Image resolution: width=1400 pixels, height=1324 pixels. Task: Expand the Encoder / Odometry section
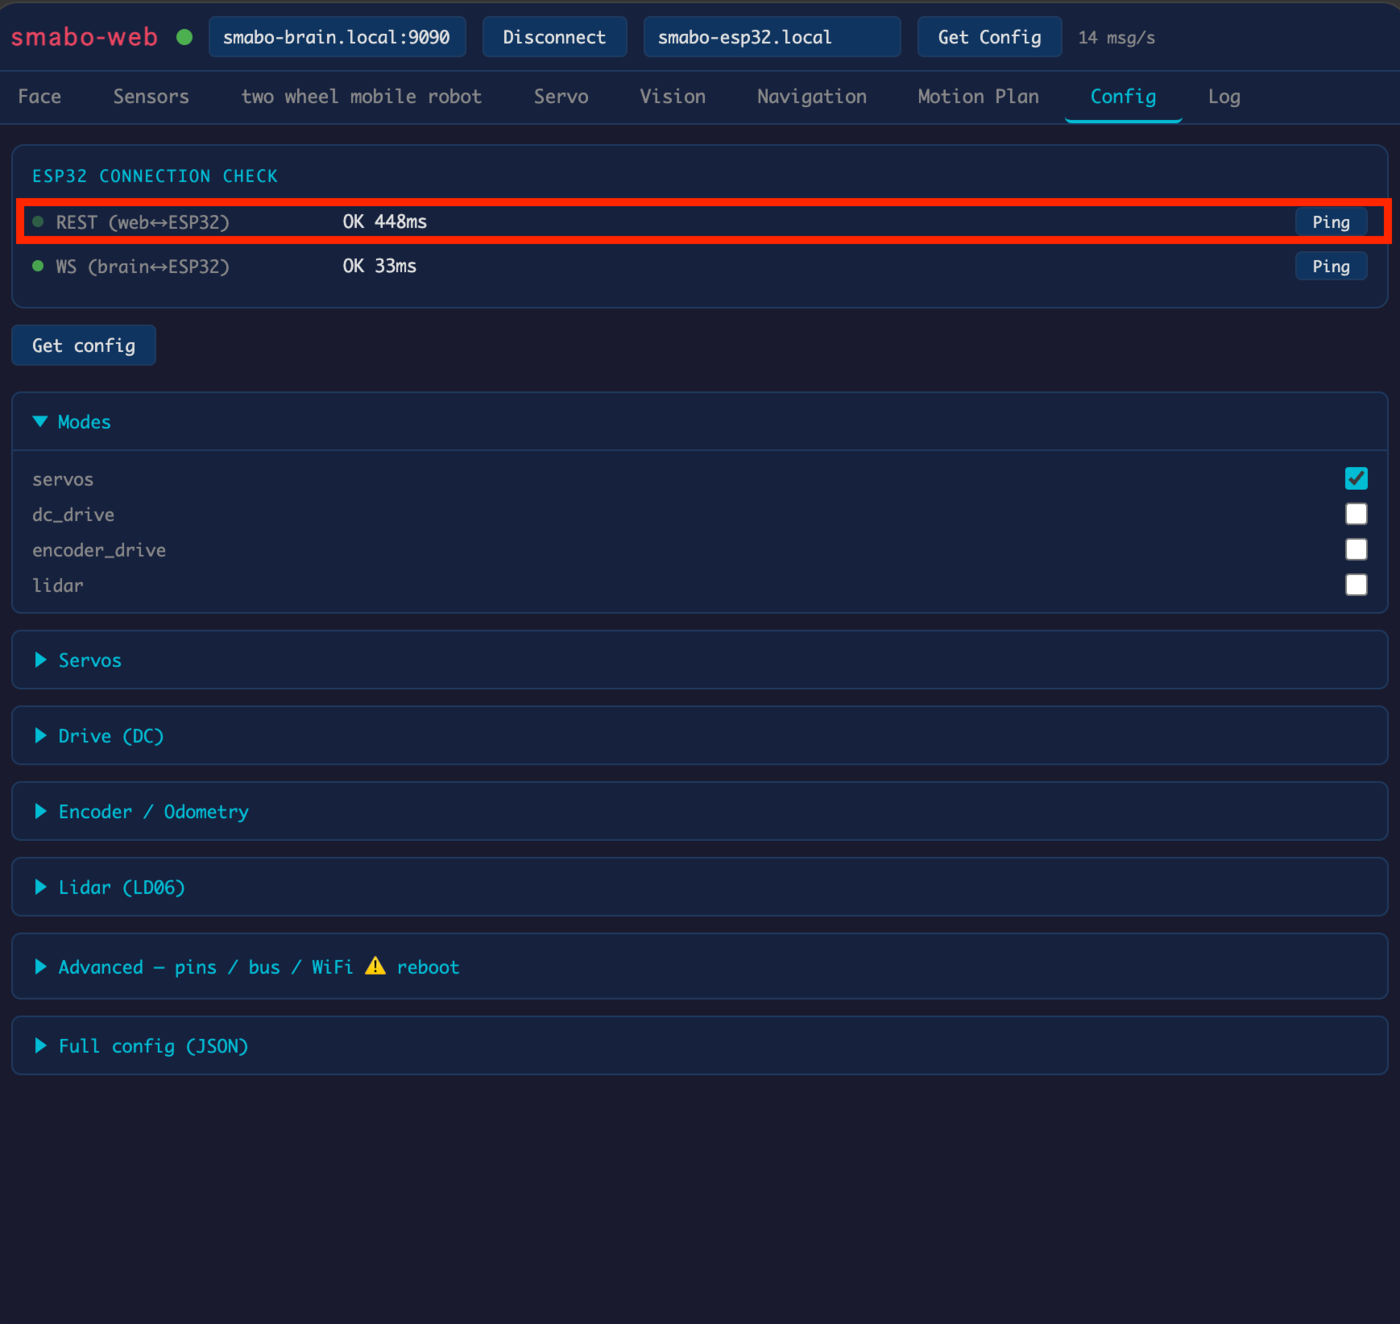[x=700, y=812]
